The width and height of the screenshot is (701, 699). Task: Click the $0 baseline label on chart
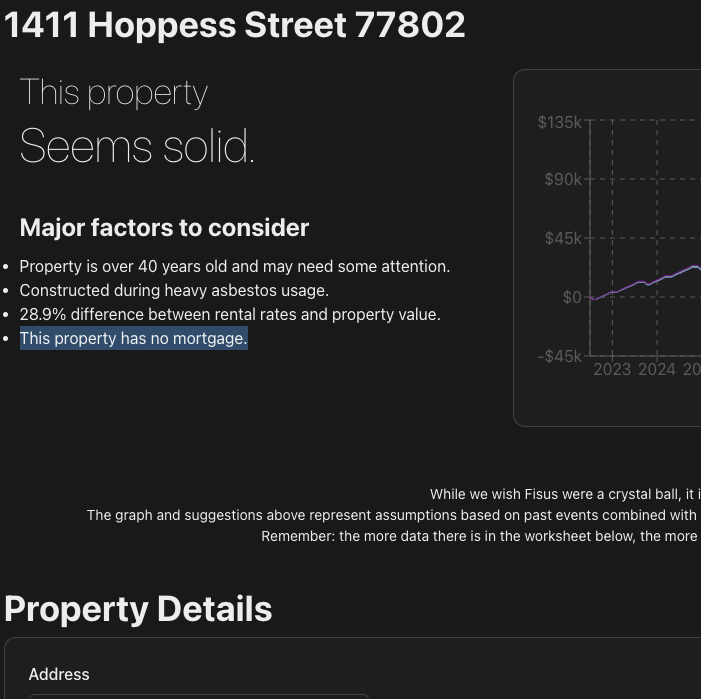[571, 297]
